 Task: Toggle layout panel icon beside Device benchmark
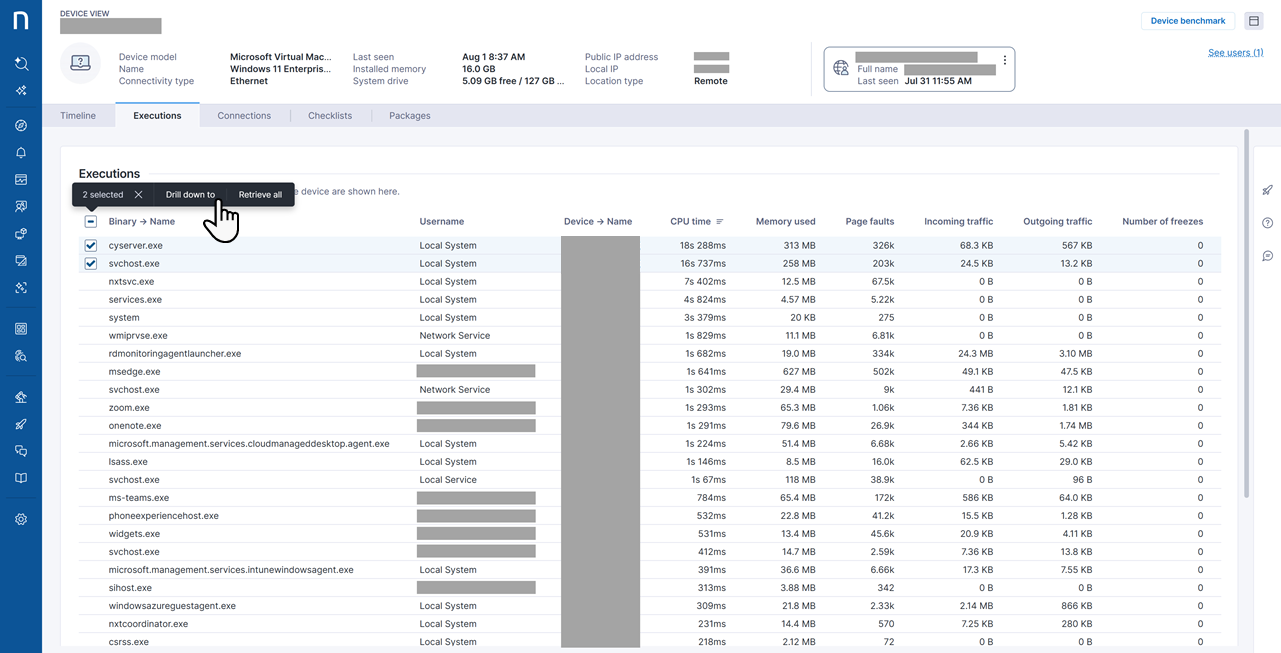click(1253, 21)
